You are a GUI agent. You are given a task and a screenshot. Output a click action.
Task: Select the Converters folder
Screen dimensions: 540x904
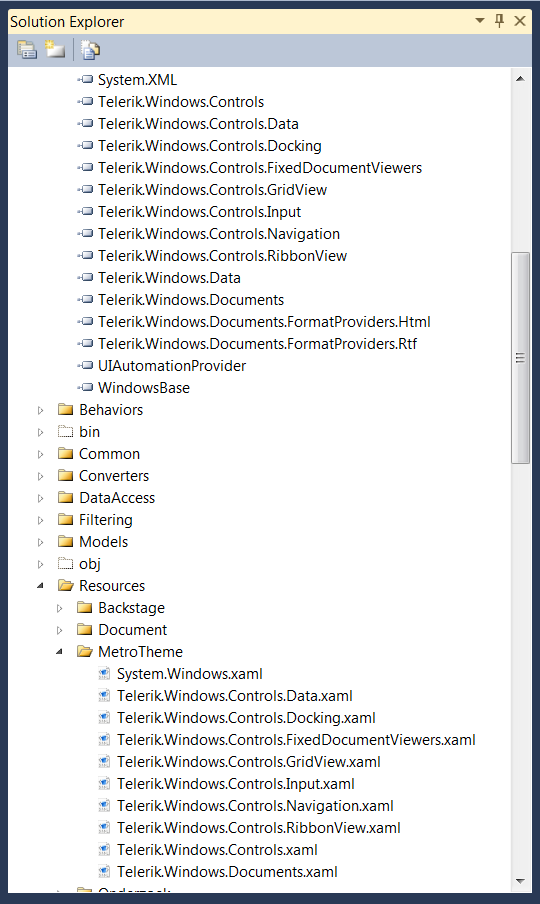(114, 476)
